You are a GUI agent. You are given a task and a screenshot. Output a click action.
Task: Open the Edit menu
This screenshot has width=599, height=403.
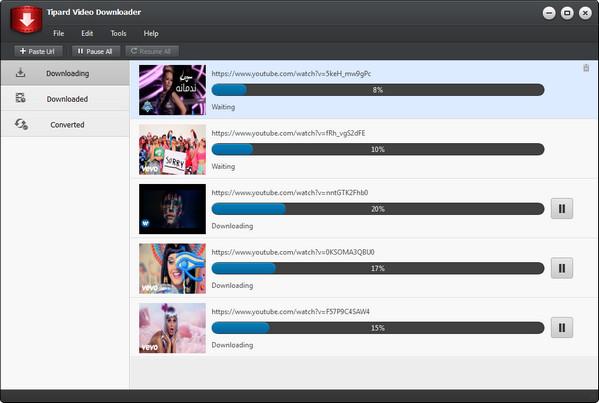click(87, 33)
